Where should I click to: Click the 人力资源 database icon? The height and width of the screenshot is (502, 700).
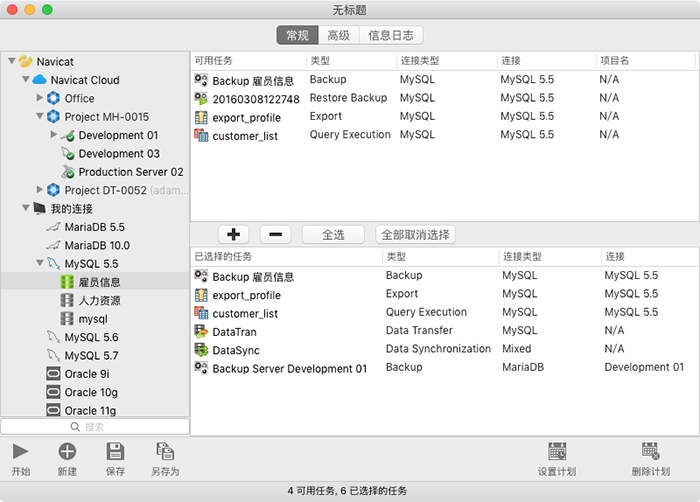click(x=67, y=300)
